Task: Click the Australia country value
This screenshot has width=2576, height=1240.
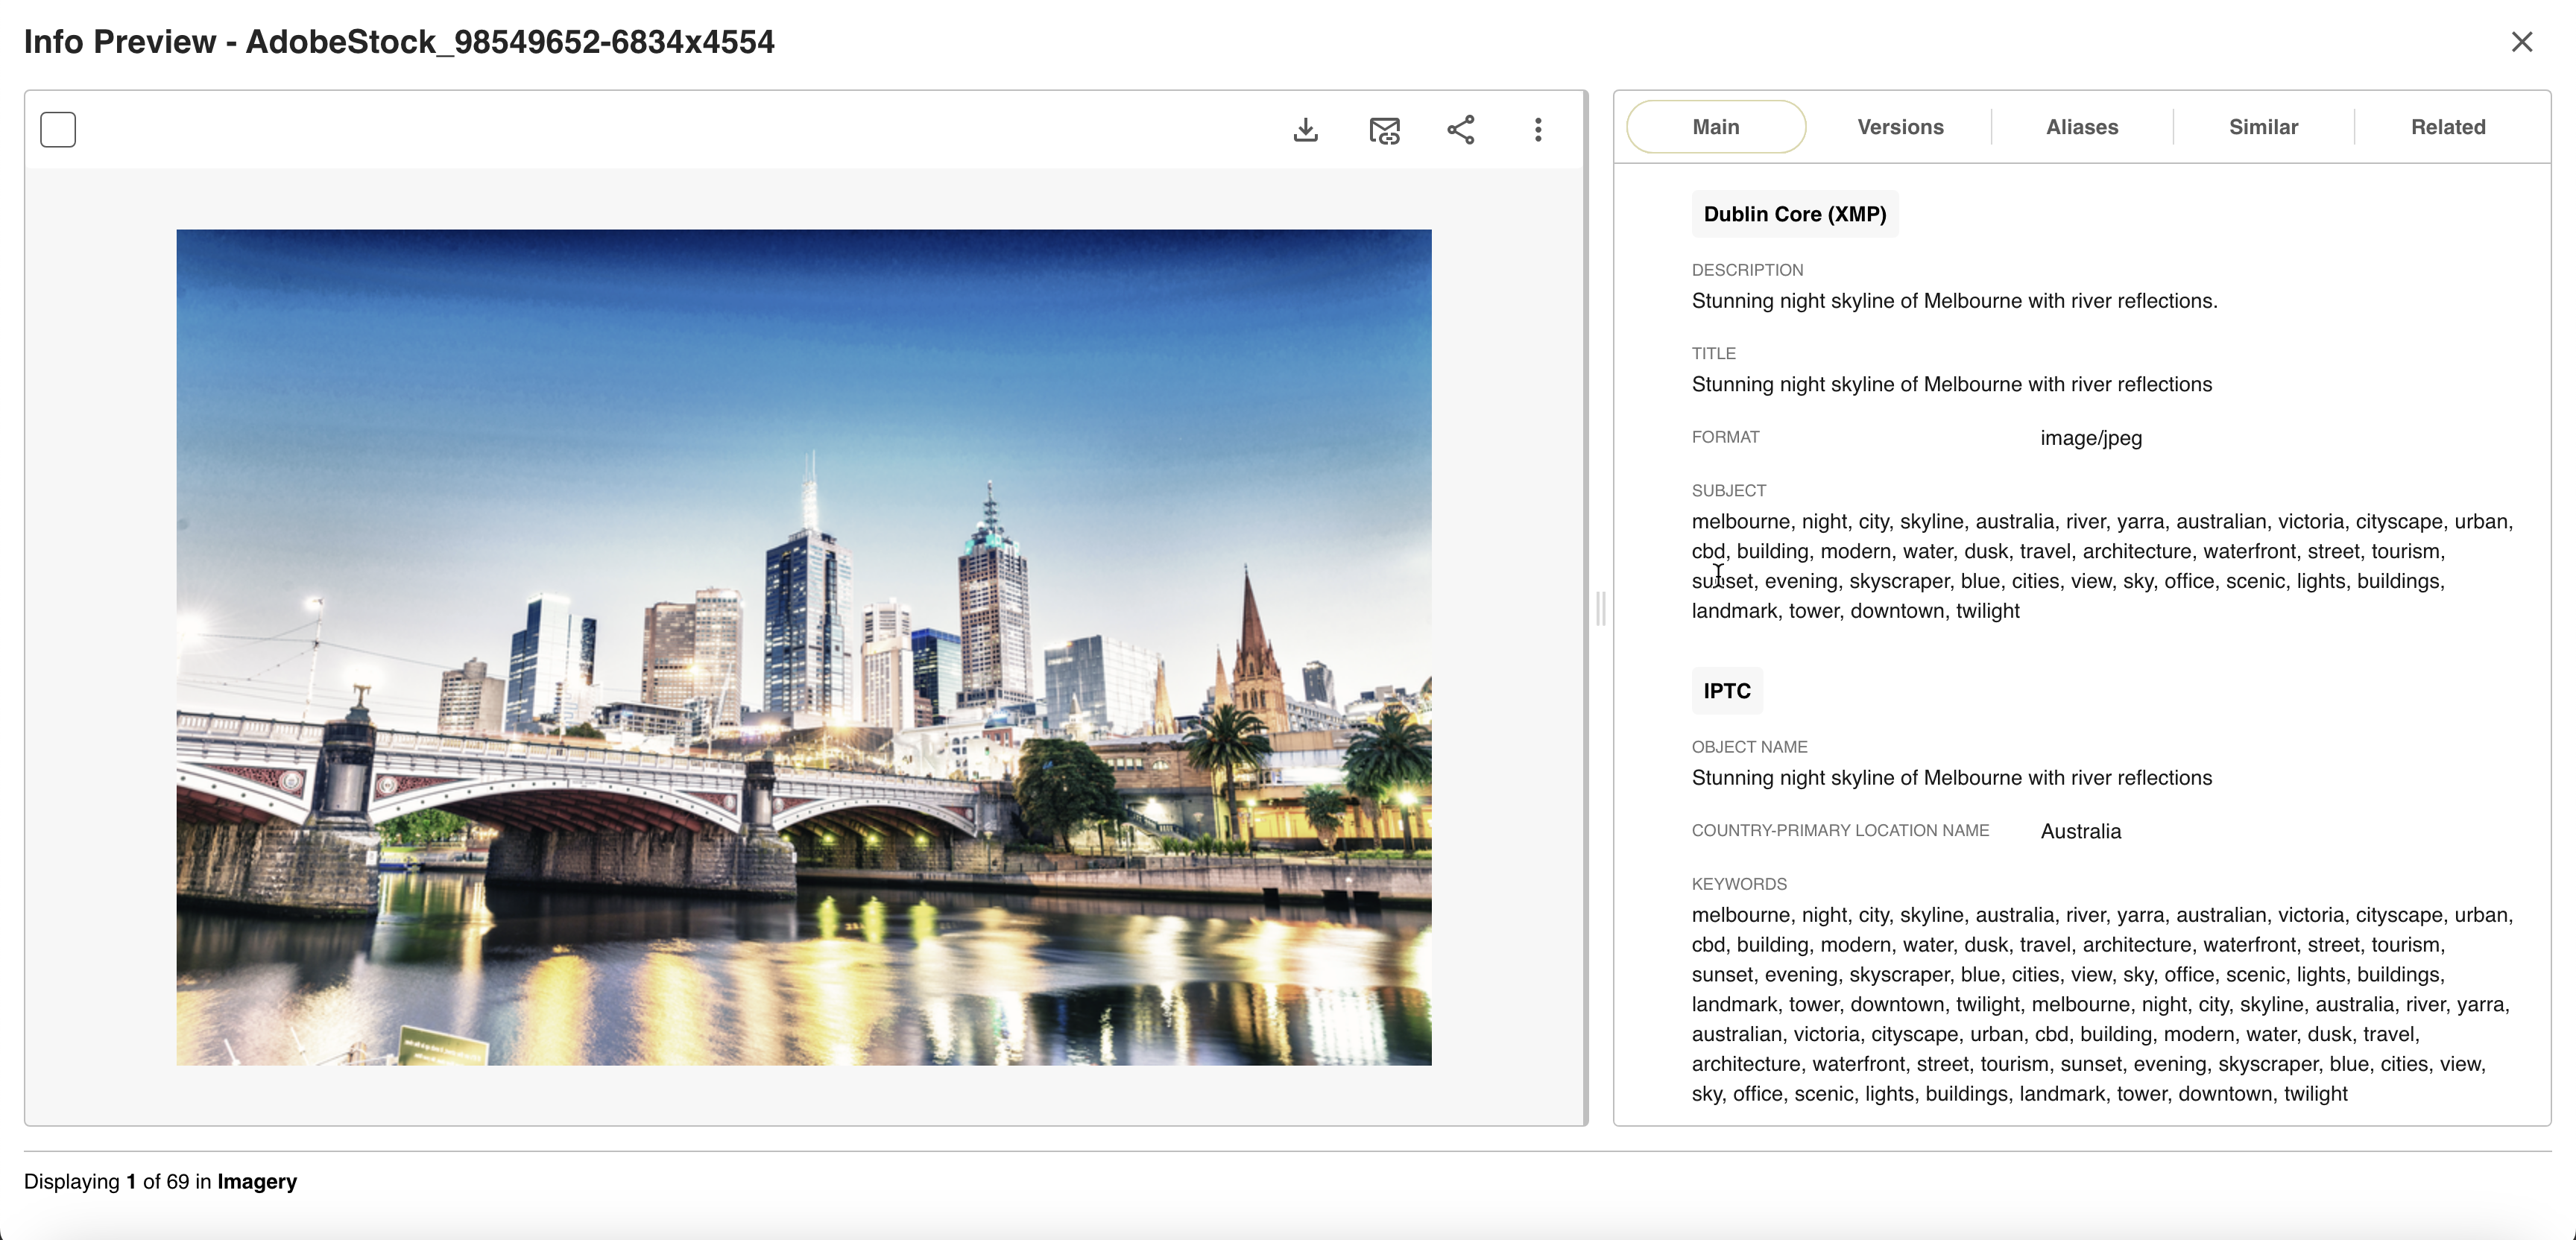Action: pos(2080,831)
